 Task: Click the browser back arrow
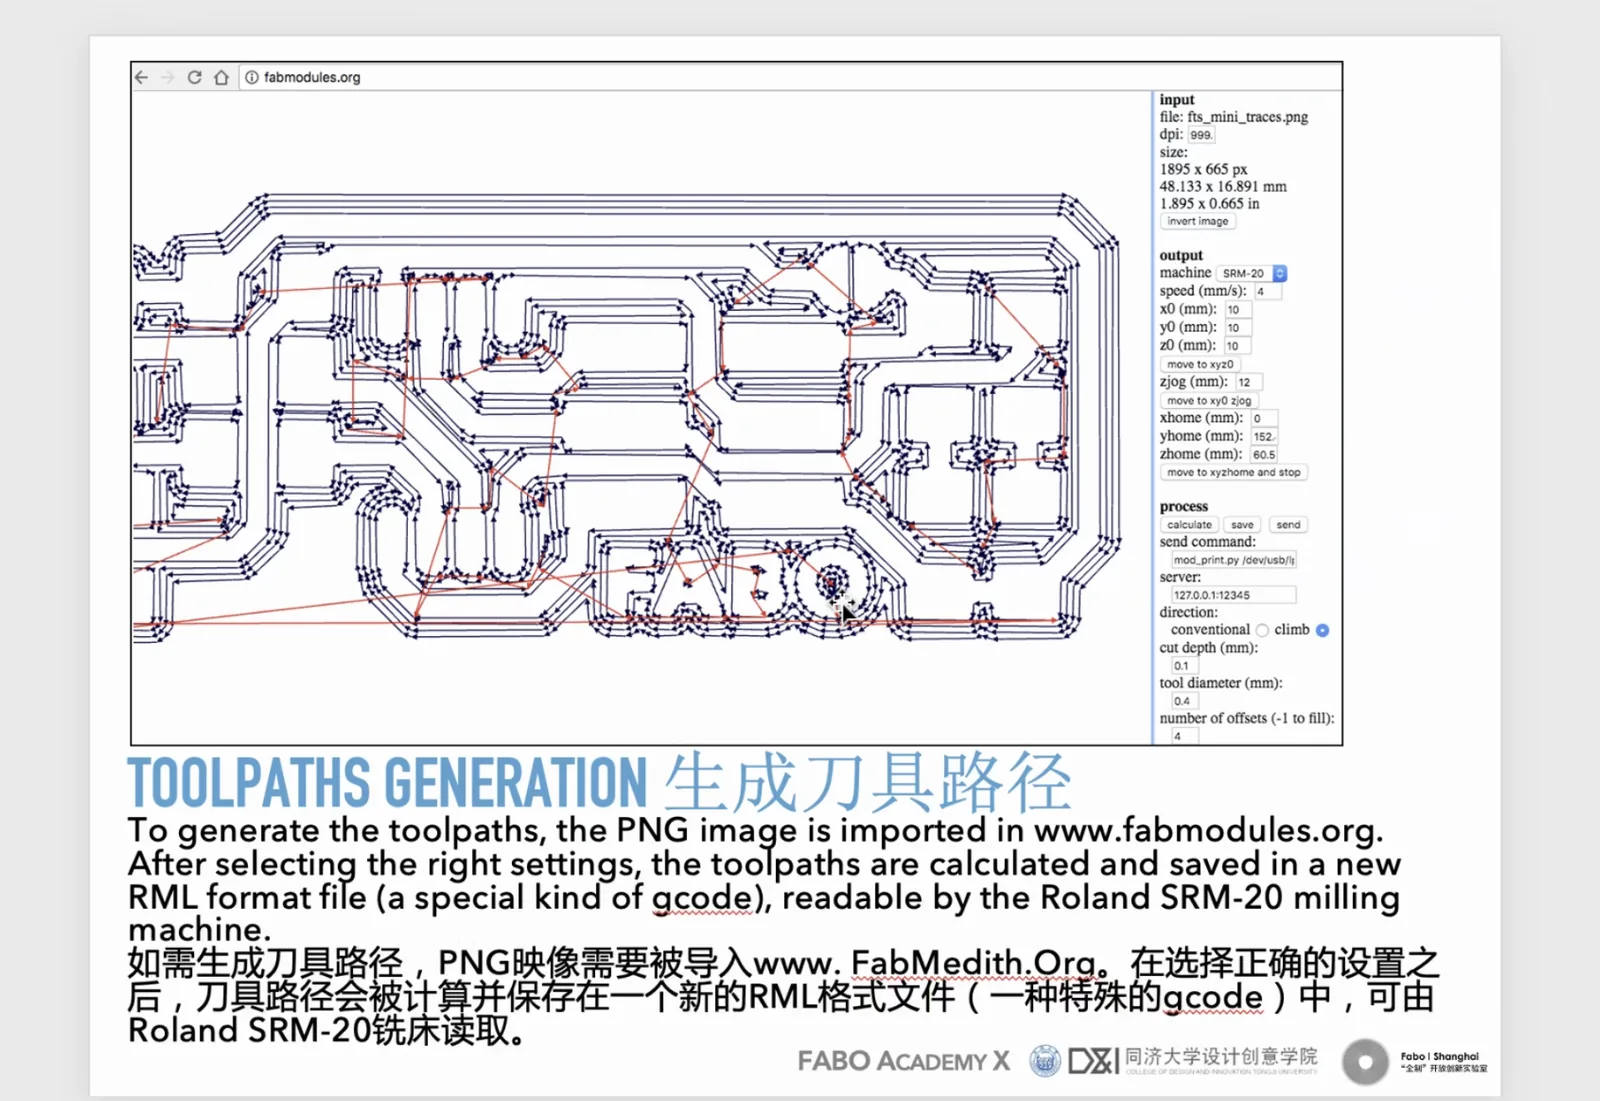click(139, 77)
